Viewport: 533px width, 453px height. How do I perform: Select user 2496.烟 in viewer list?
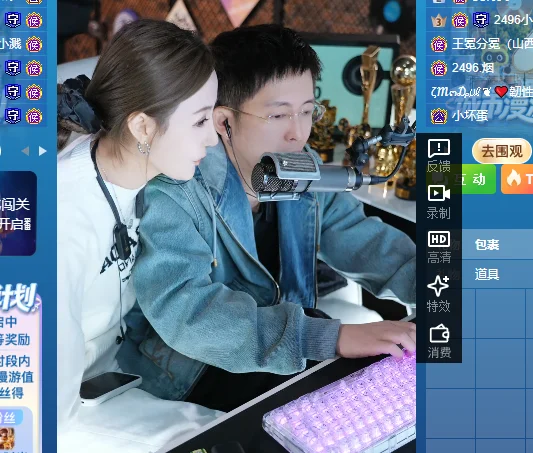point(472,68)
